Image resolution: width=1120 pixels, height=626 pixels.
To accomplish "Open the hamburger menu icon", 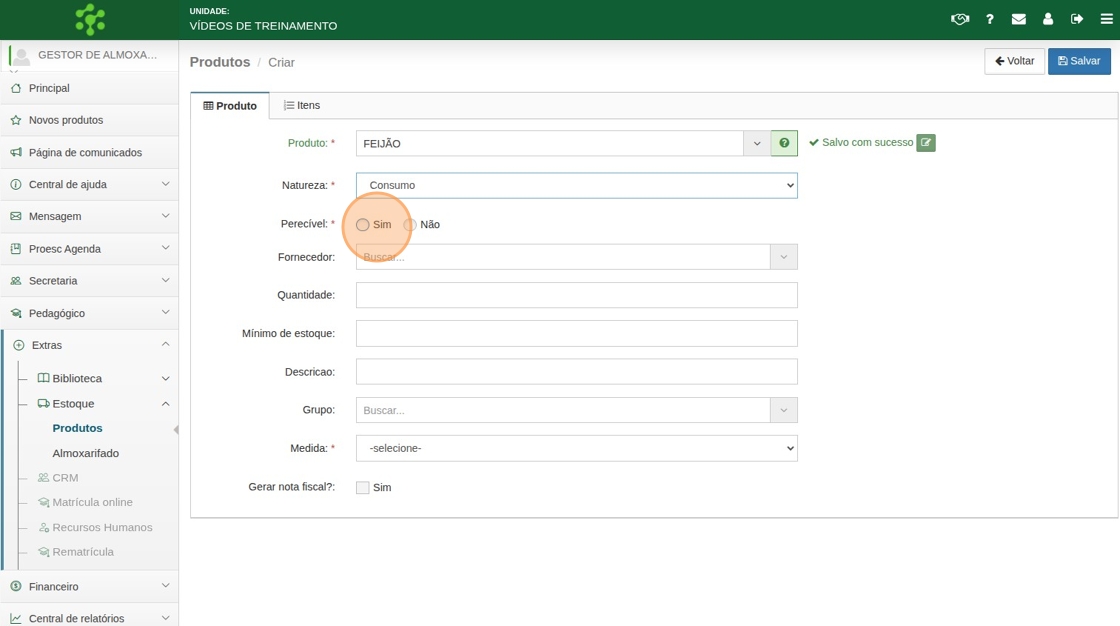I will coord(1106,19).
